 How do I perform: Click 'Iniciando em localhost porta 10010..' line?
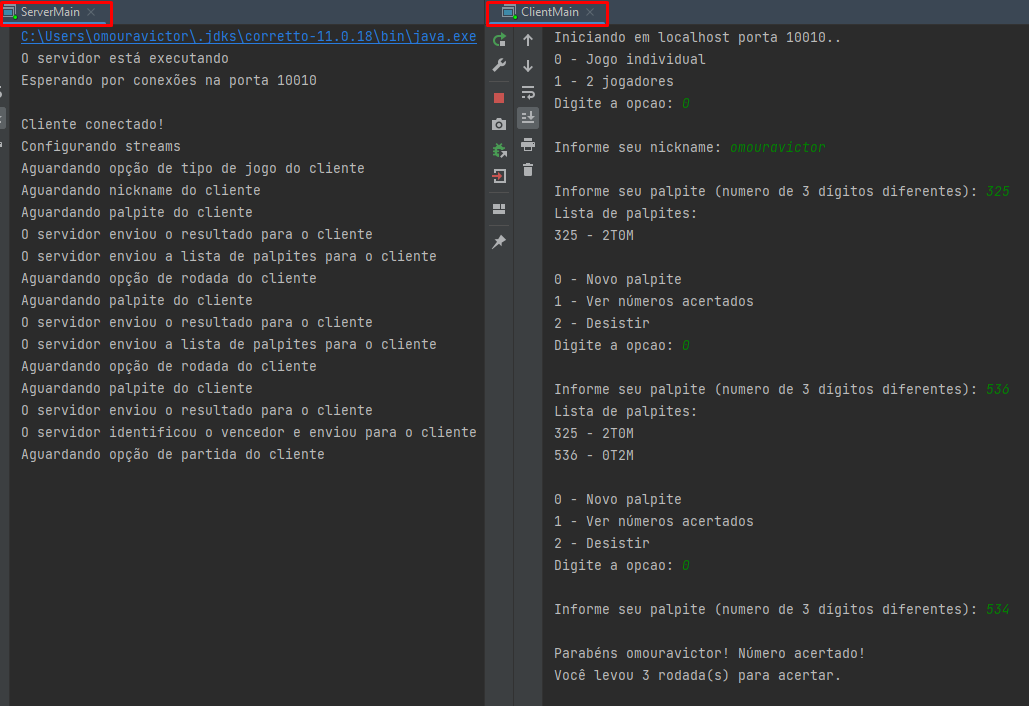tap(697, 37)
